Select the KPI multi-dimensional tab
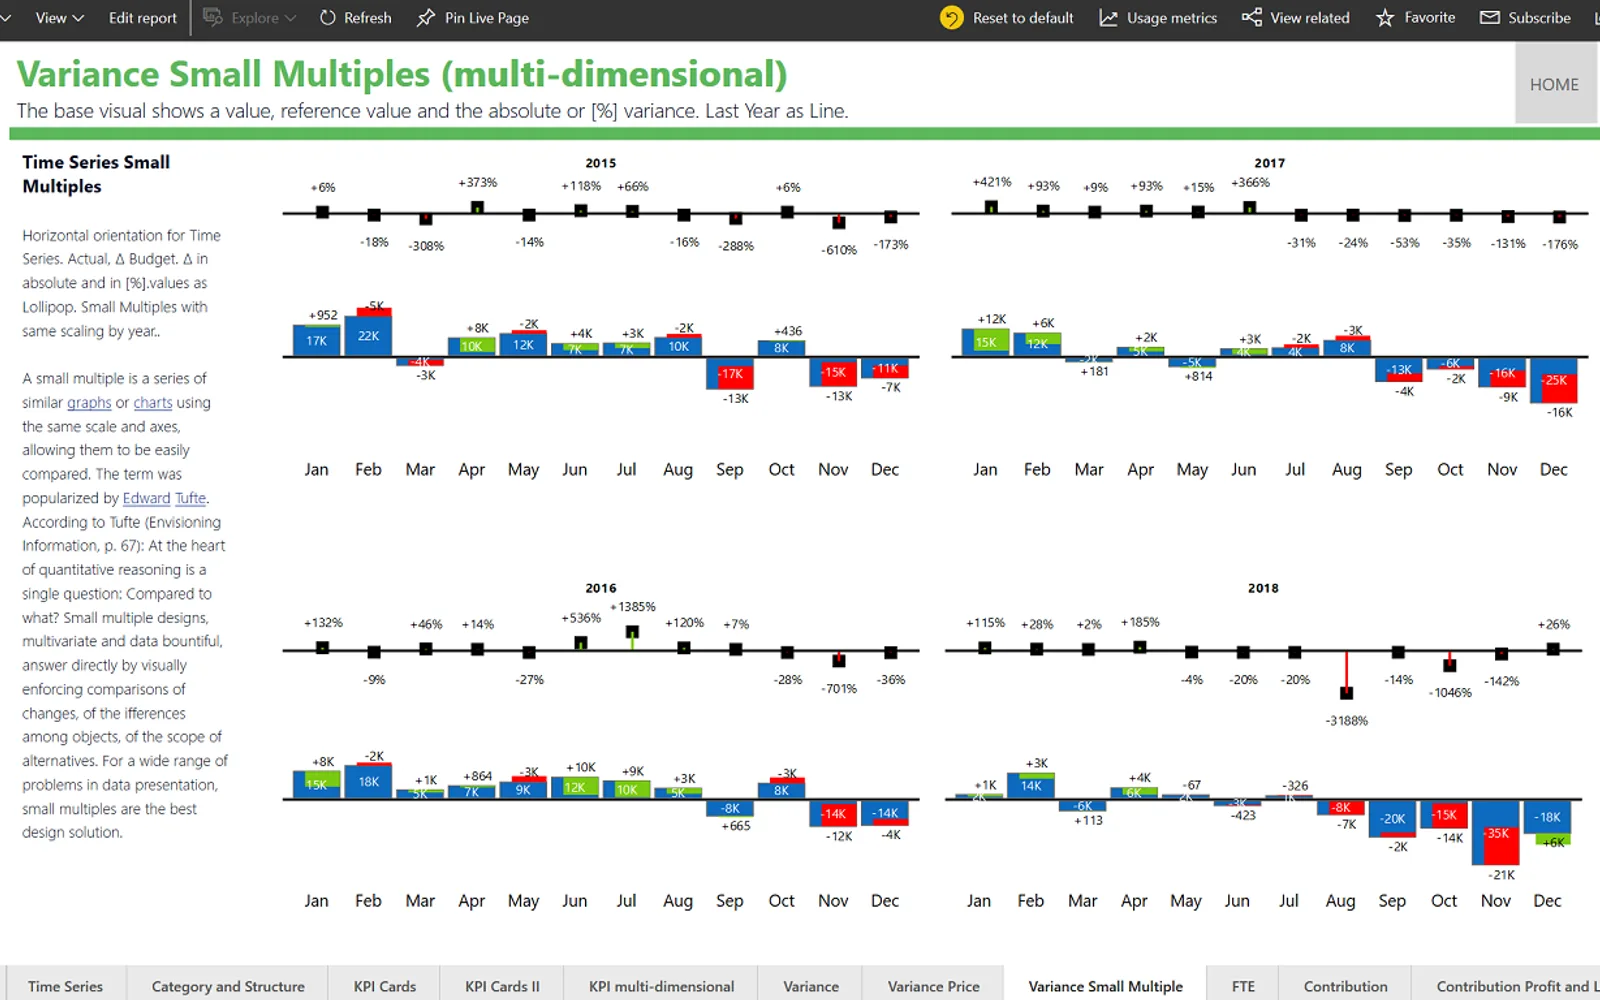 661,986
